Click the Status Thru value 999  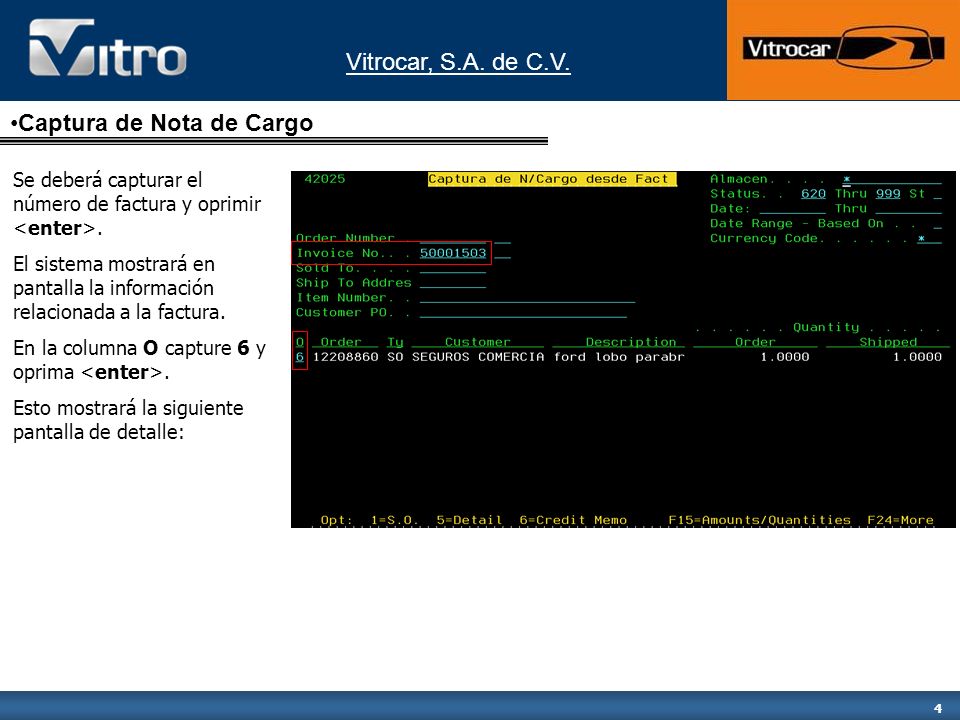coord(888,194)
